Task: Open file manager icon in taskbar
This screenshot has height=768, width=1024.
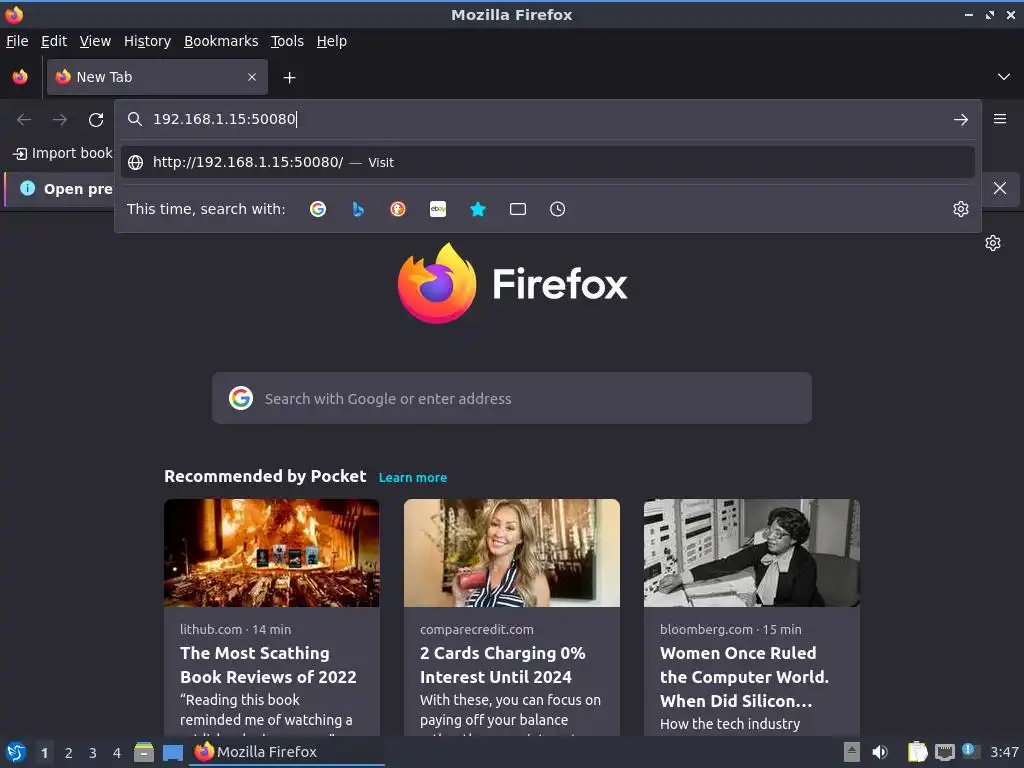Action: pos(144,752)
